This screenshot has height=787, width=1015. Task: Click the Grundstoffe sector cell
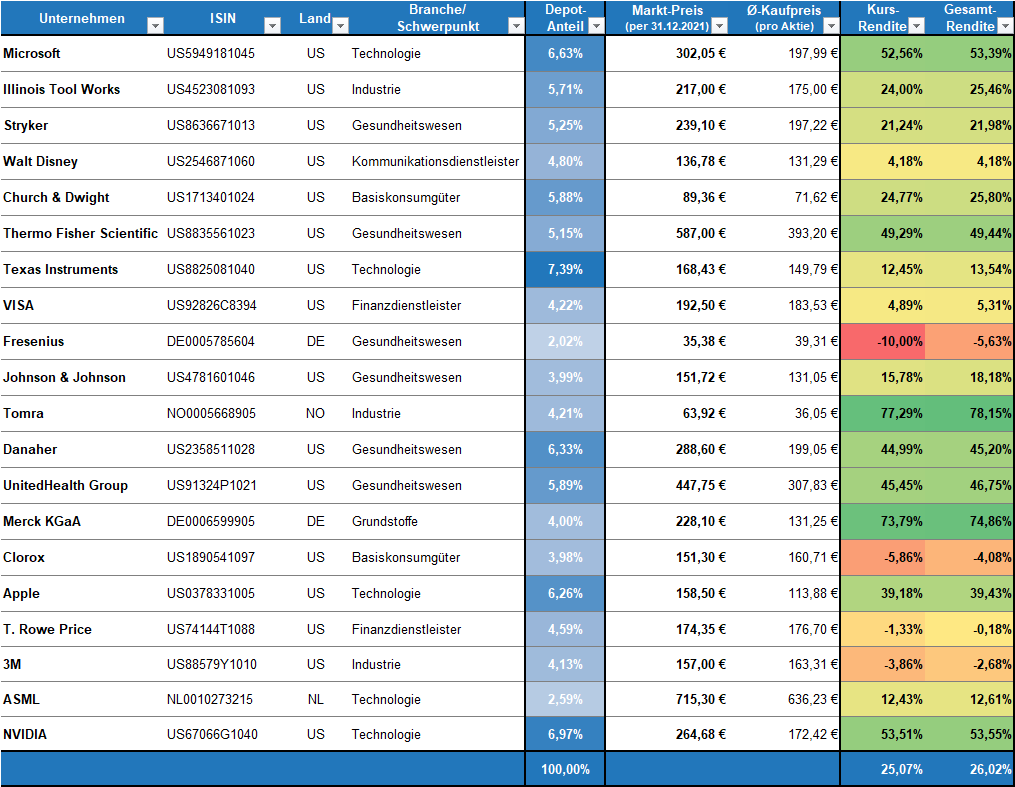point(385,522)
